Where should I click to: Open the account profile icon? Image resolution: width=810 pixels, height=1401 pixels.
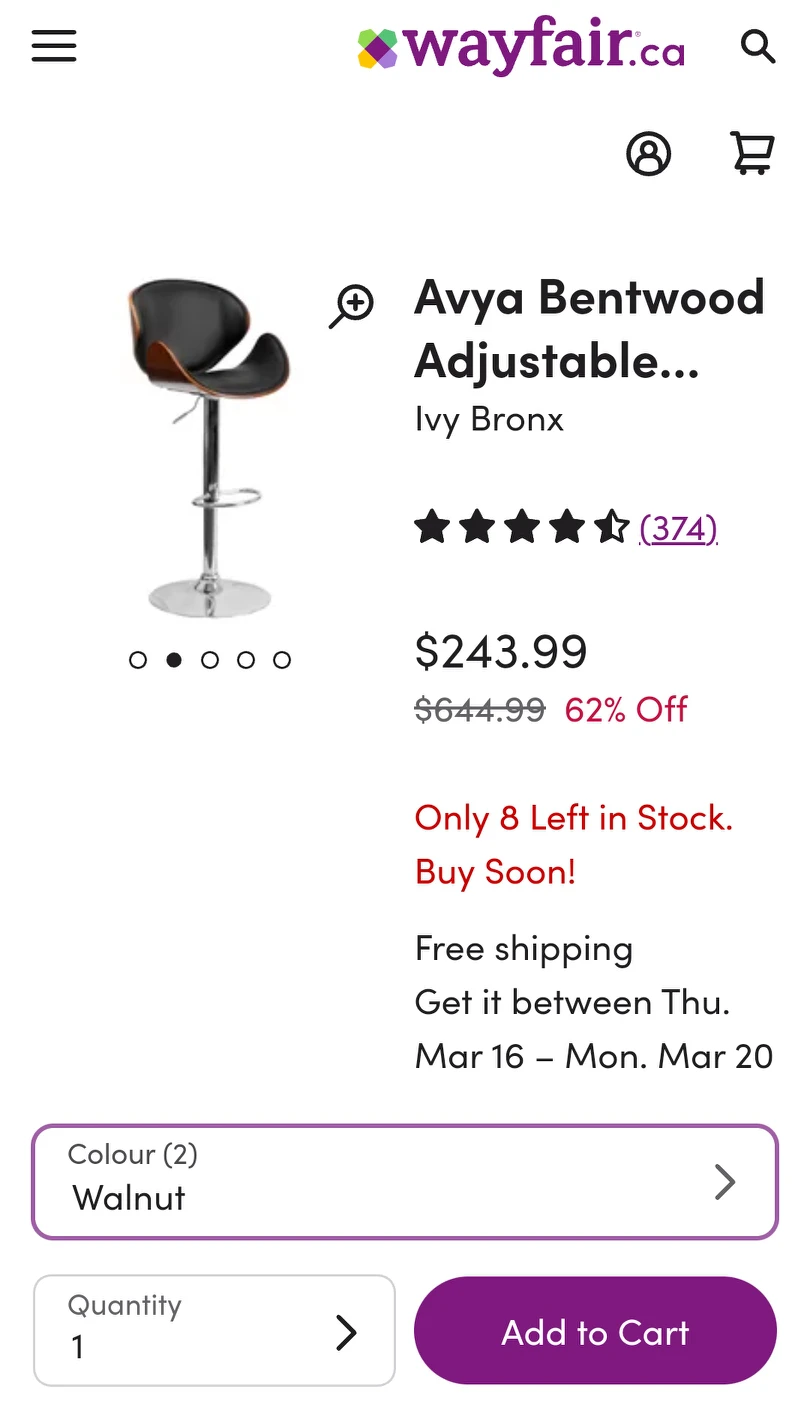pos(648,154)
